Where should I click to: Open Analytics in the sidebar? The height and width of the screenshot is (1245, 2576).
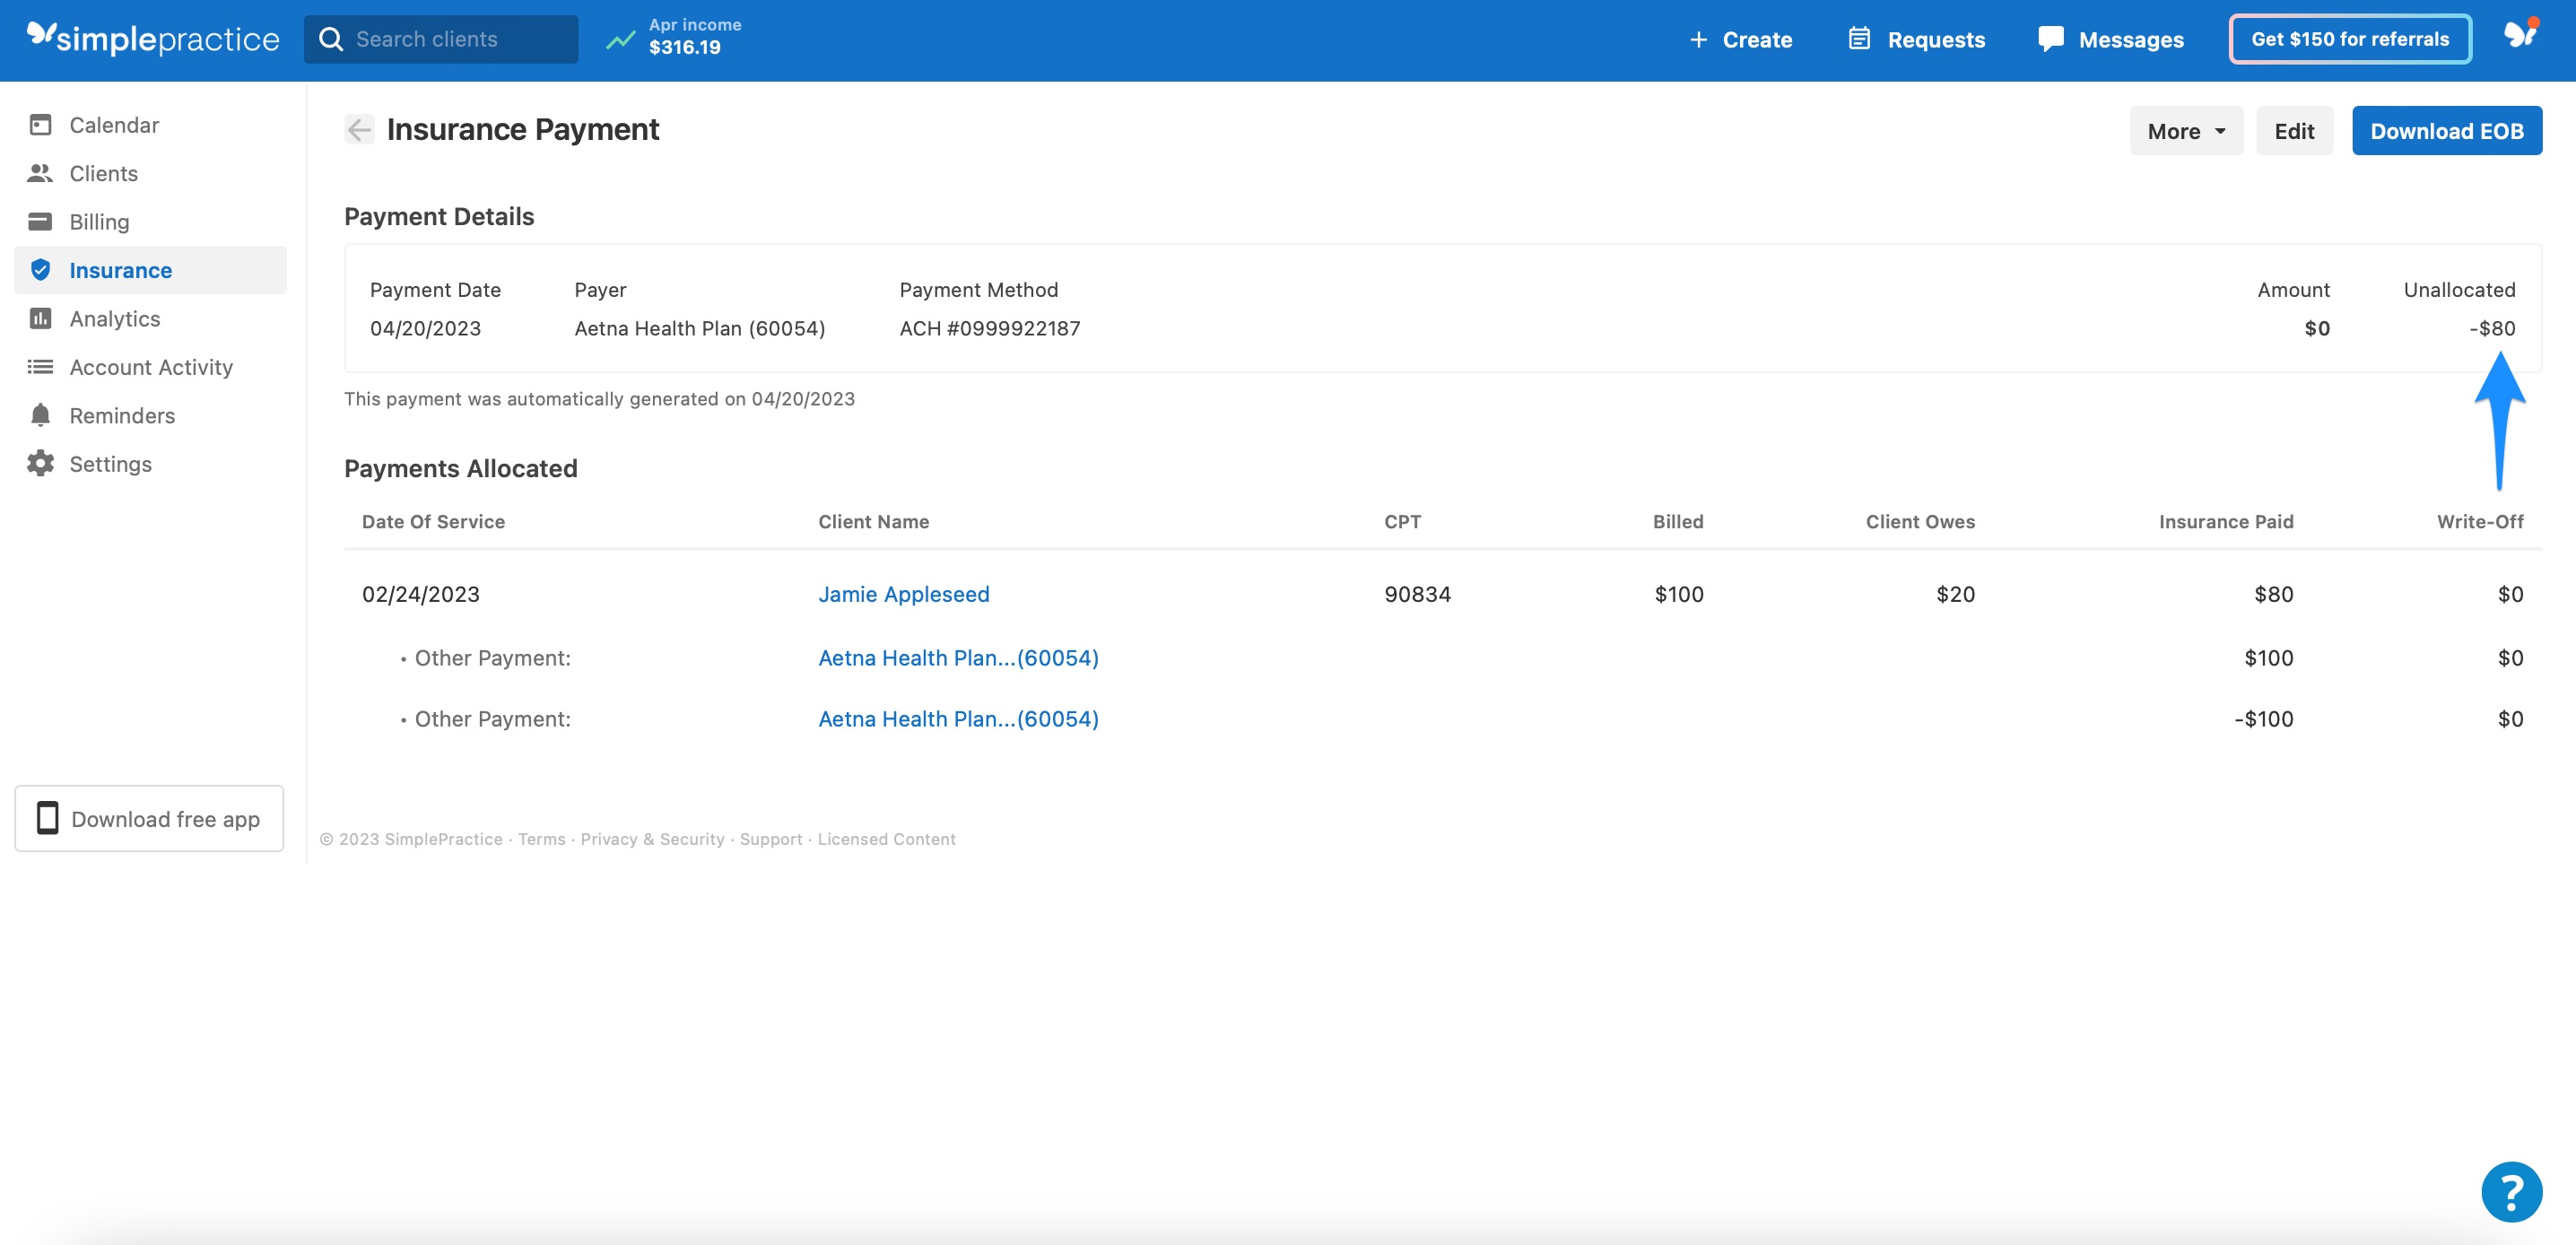150,318
